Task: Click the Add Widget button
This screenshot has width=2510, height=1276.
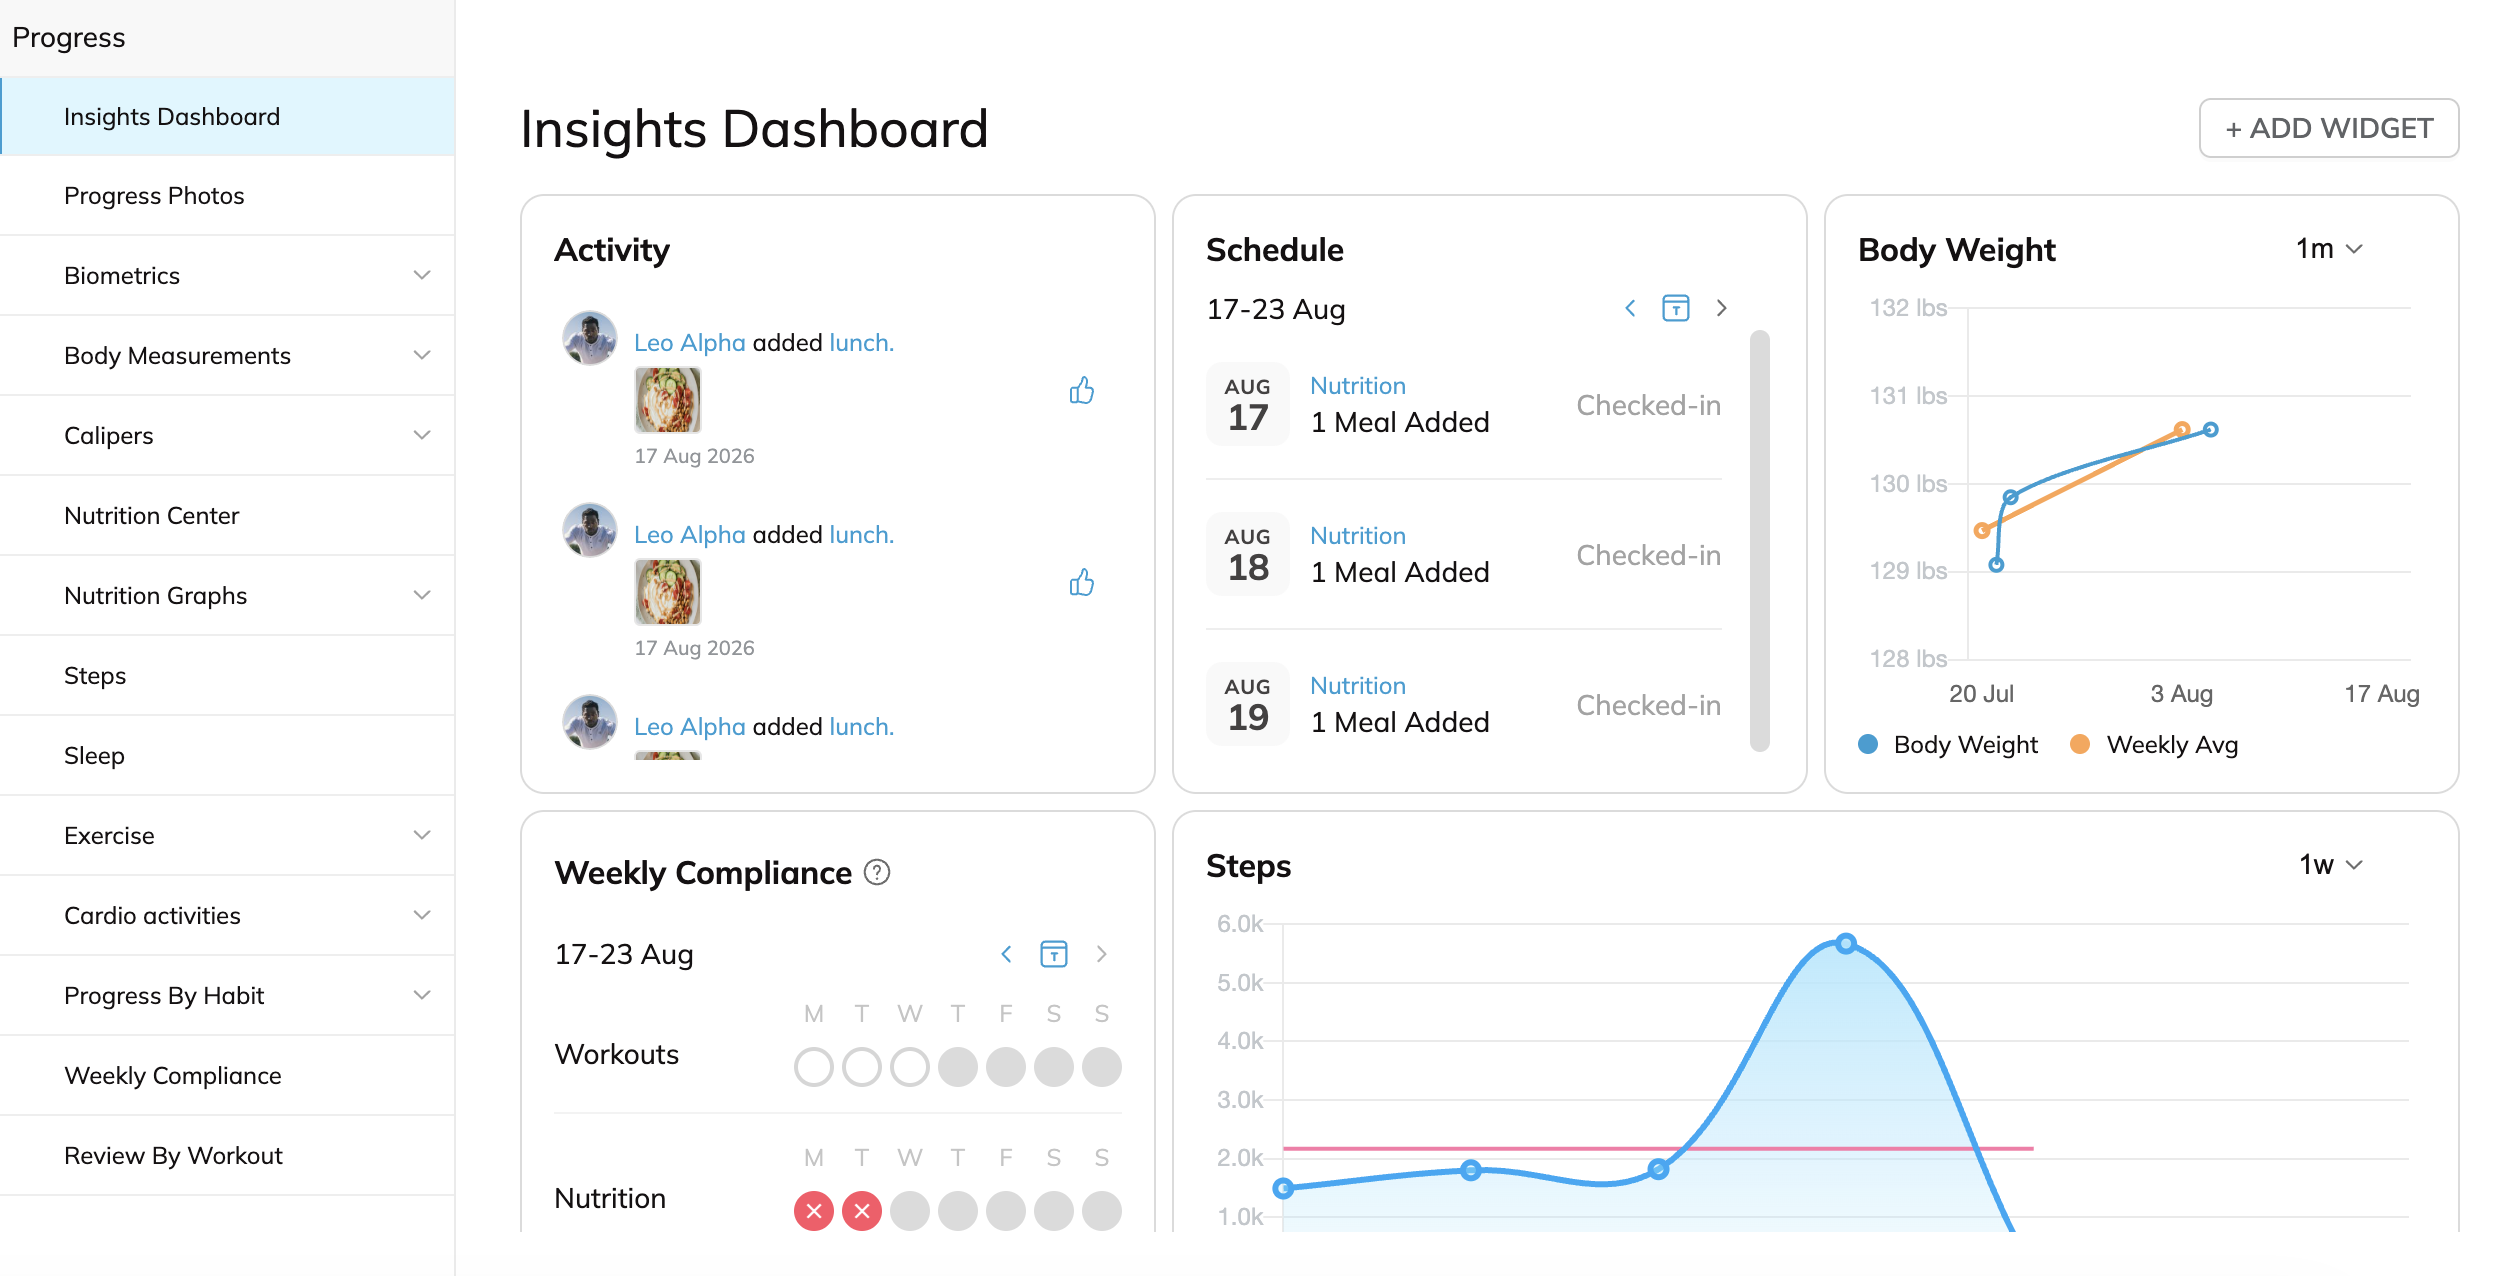Action: point(2329,128)
